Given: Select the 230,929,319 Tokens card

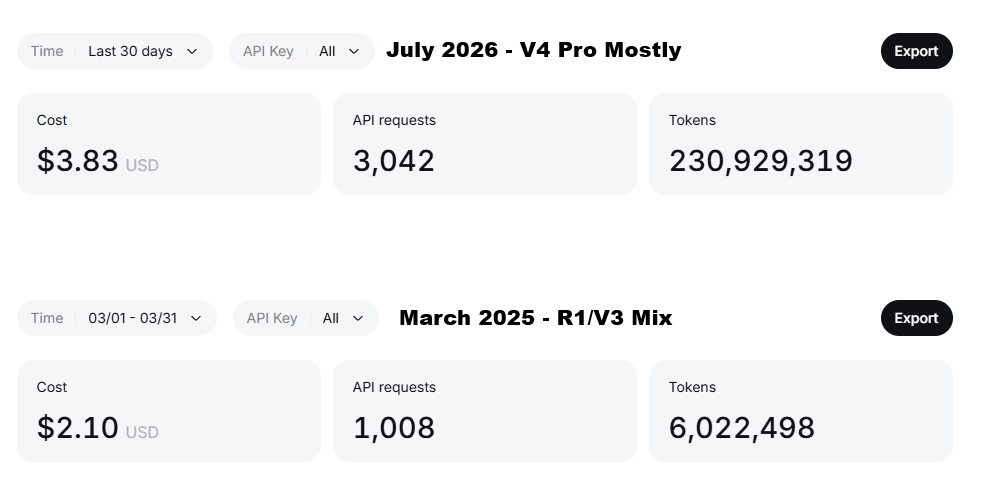Looking at the screenshot, I should (x=801, y=144).
